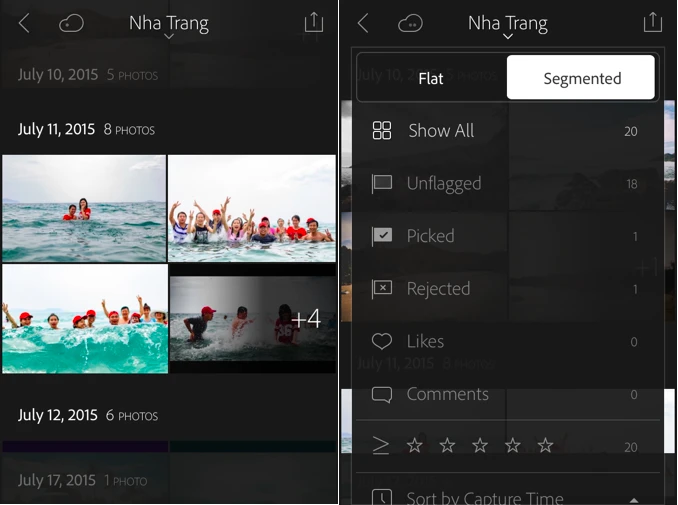This screenshot has height=505, width=678.
Task: Filter by Picked photos
Action: (430, 236)
